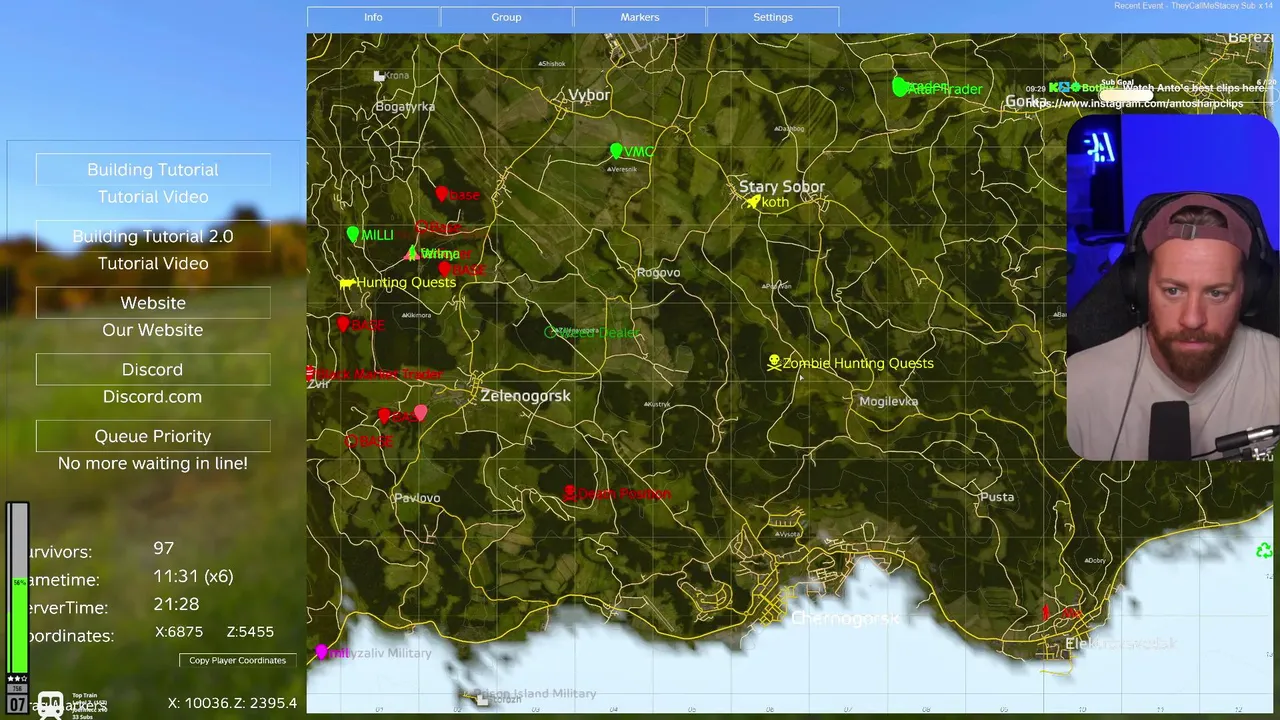Open the Markers tab

(x=639, y=17)
